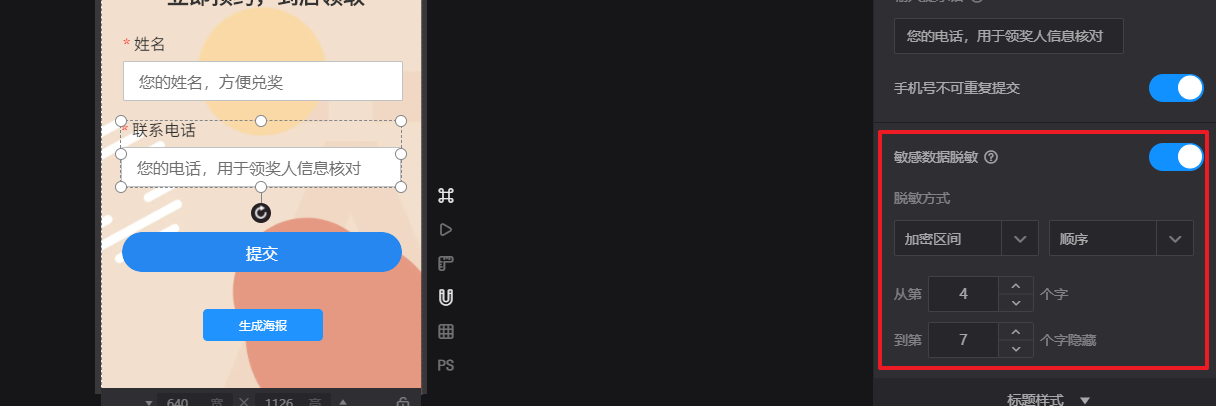This screenshot has width=1216, height=406.
Task: Toggle the ruler guides icon
Action: click(x=446, y=264)
